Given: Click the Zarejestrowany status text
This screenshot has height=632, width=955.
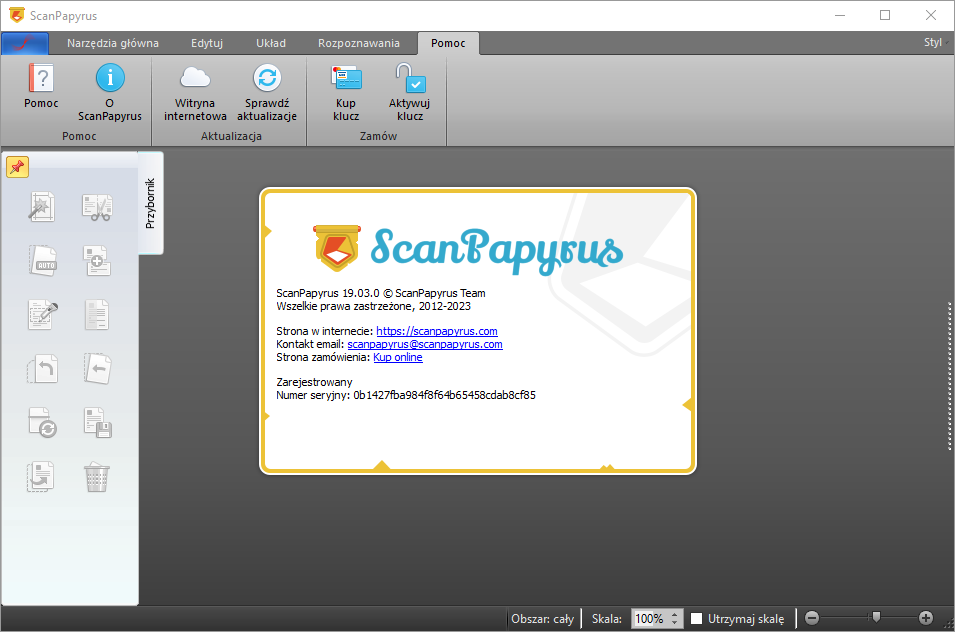Looking at the screenshot, I should [x=314, y=382].
